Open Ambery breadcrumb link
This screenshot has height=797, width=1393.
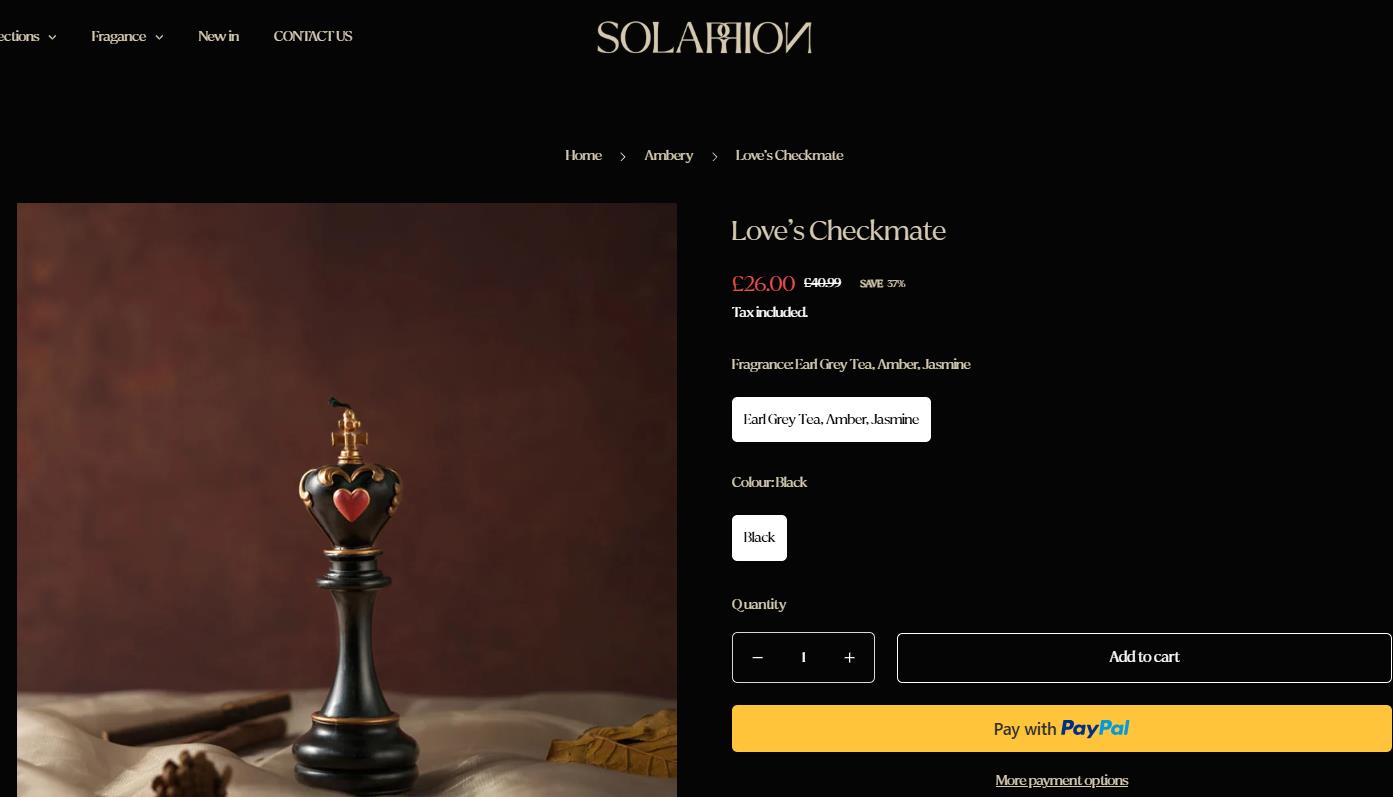click(668, 156)
